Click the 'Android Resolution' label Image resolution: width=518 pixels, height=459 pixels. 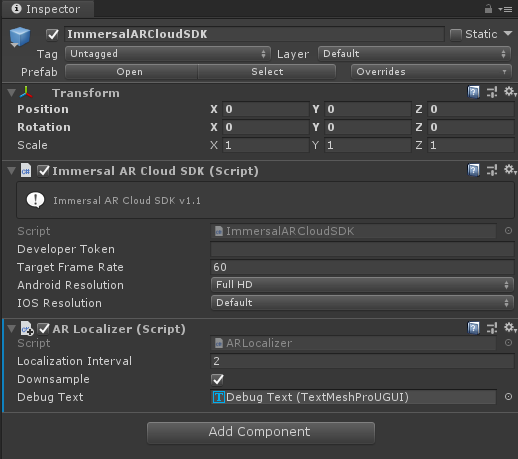coord(70,285)
